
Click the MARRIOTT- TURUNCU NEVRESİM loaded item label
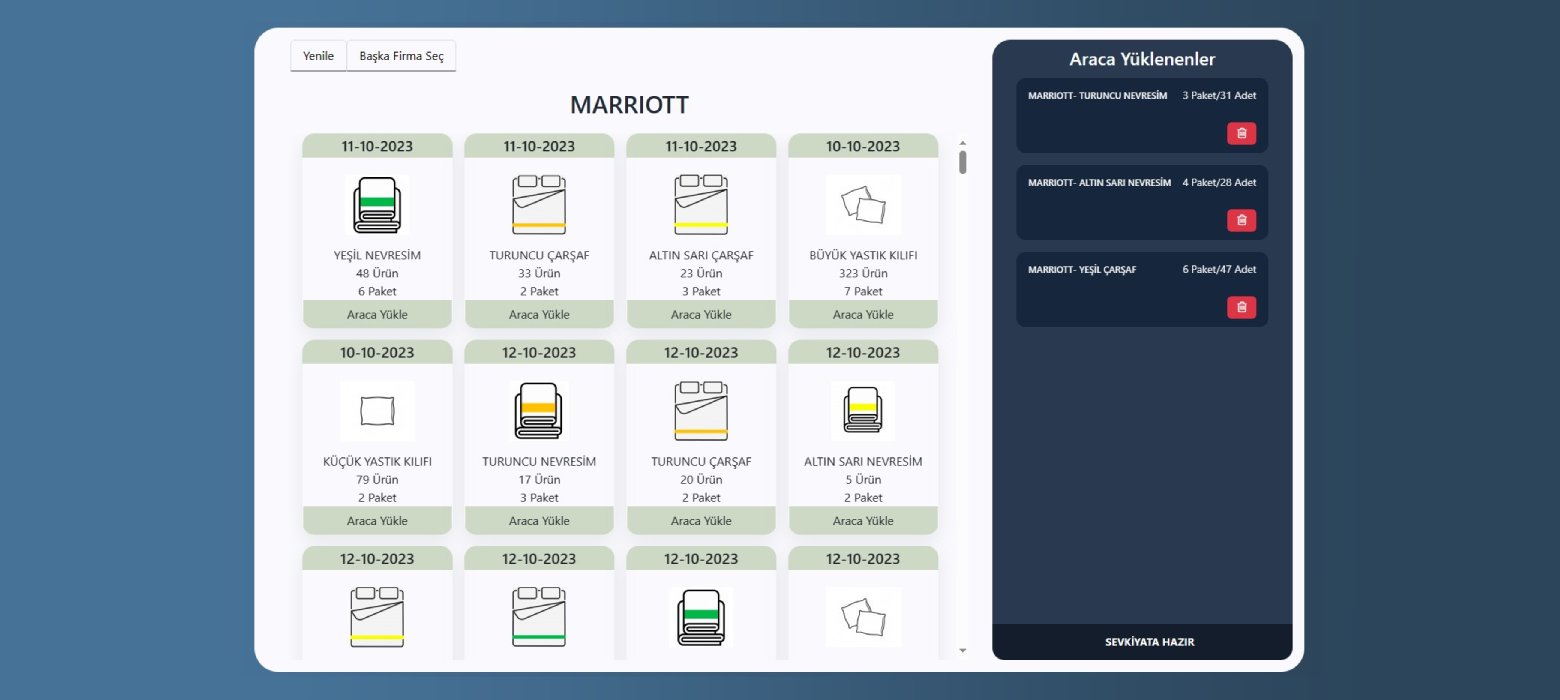point(1097,96)
